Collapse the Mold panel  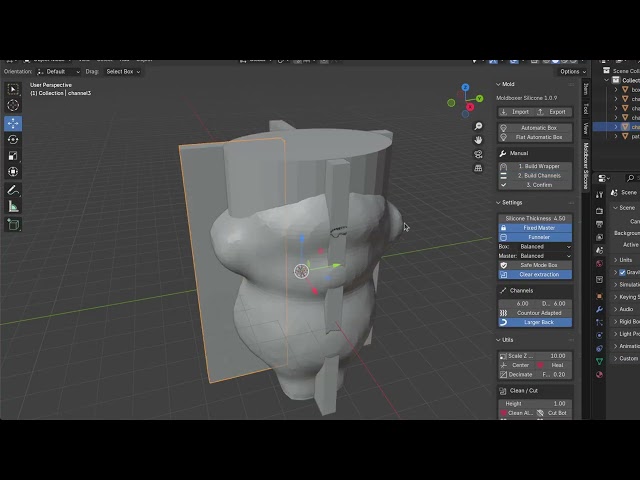click(498, 84)
